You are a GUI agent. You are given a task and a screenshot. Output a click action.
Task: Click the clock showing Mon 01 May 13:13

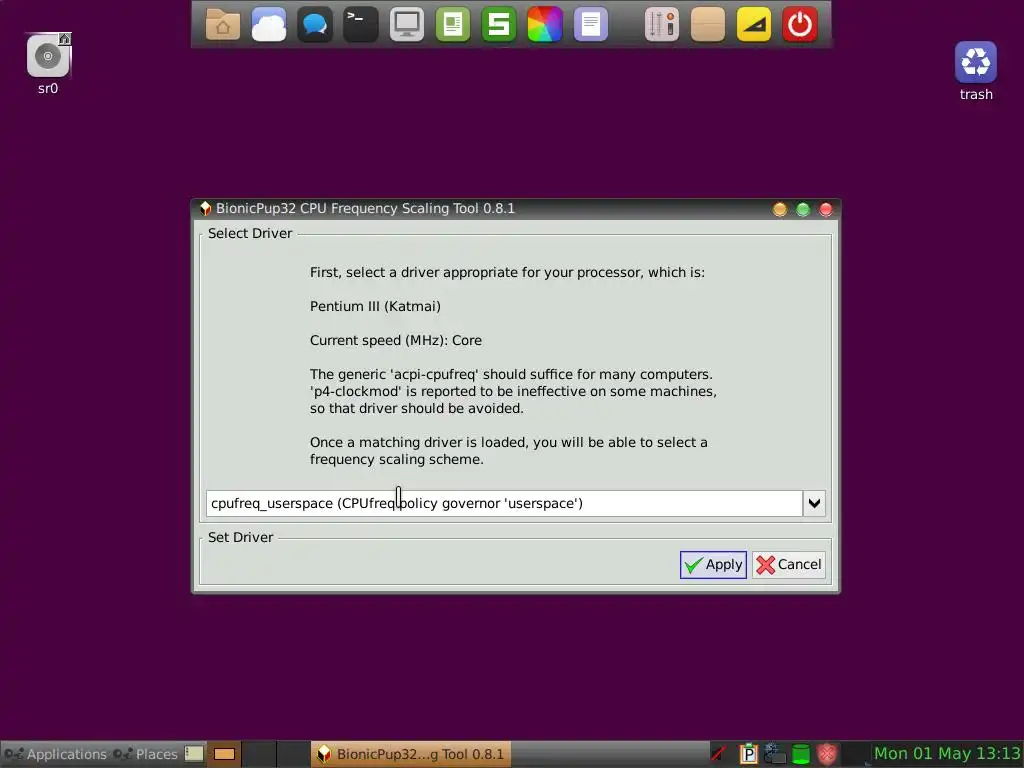point(948,754)
